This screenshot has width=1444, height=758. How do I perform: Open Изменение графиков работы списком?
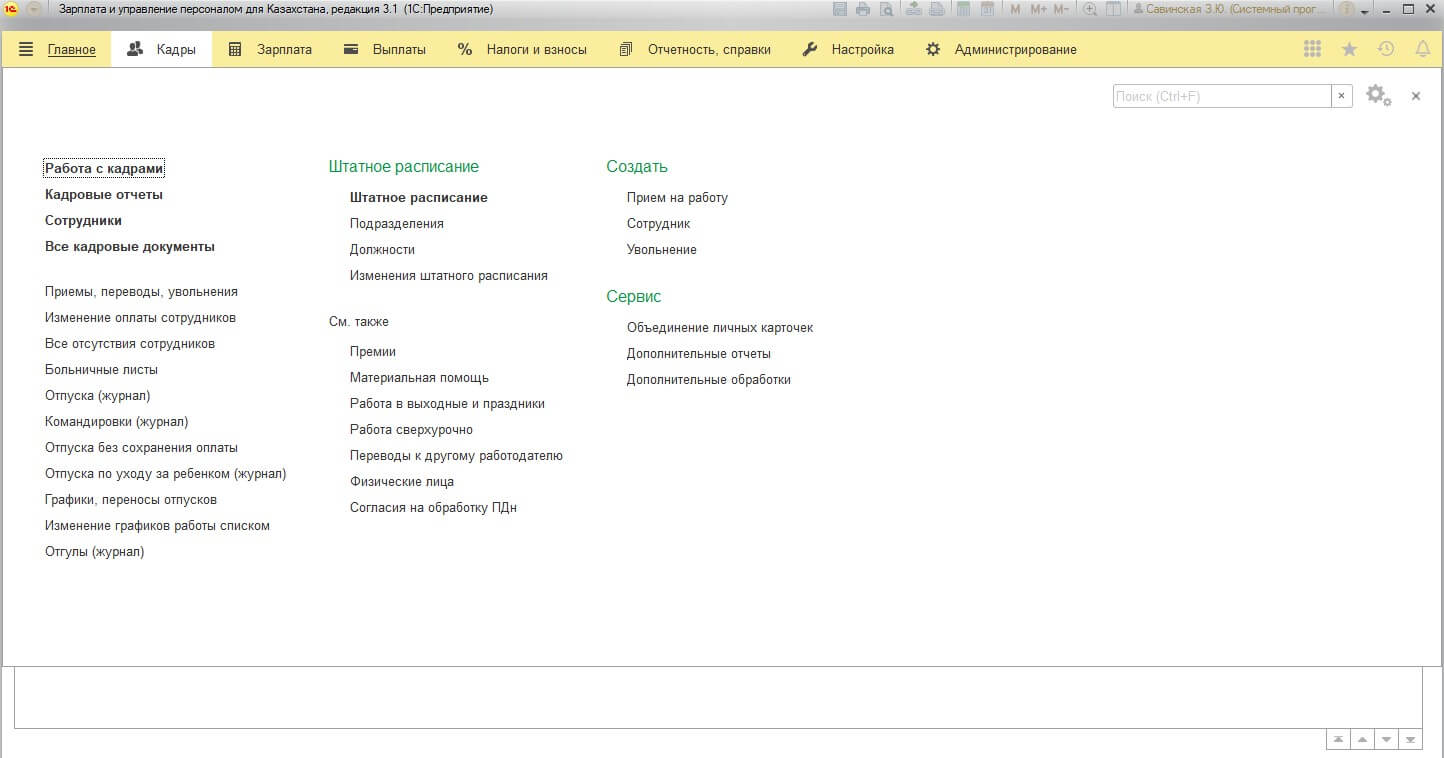pyautogui.click(x=157, y=526)
